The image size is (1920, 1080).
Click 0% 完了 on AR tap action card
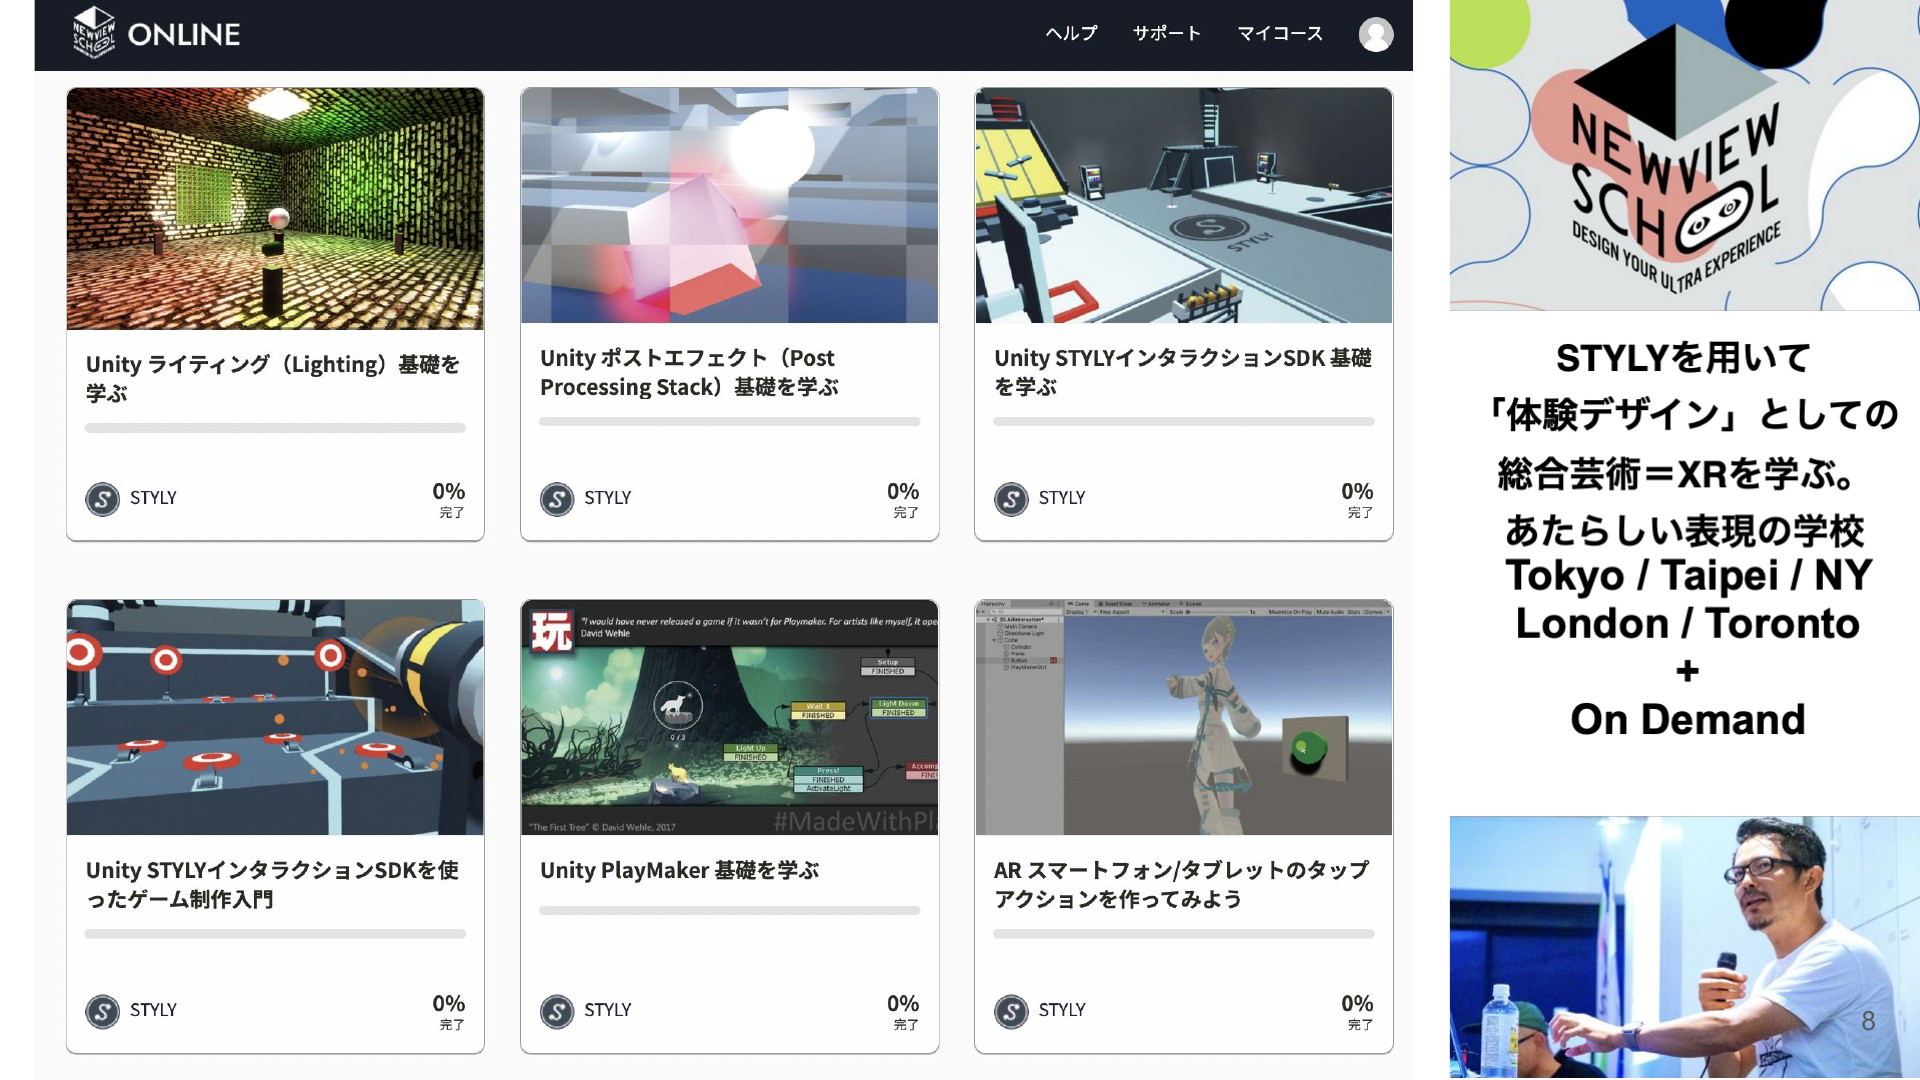pyautogui.click(x=1357, y=1011)
